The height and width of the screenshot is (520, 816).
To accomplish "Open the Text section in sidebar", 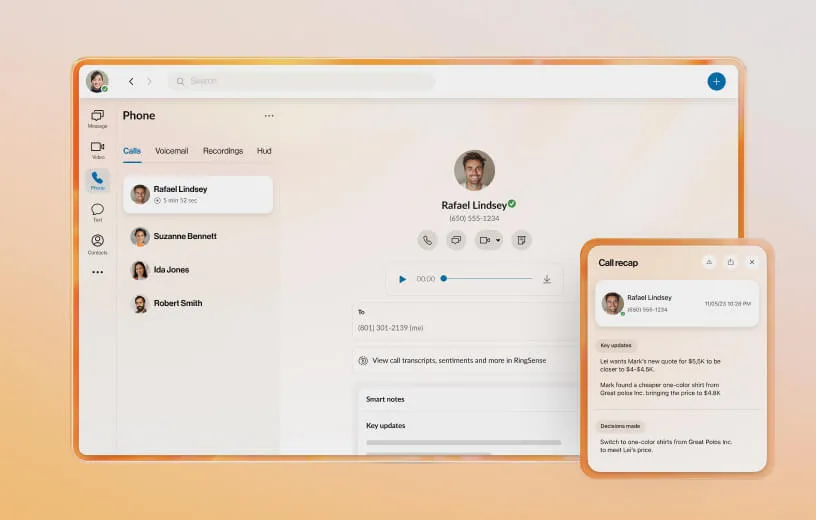I will coord(97,211).
